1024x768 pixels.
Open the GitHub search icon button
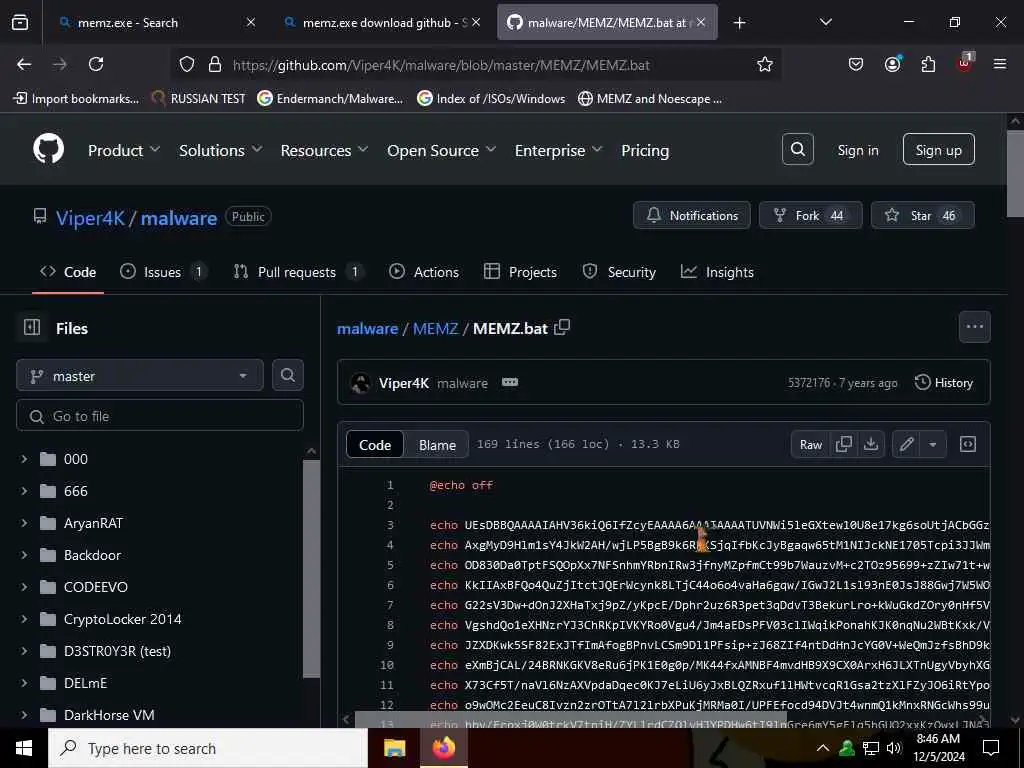pyautogui.click(x=797, y=150)
